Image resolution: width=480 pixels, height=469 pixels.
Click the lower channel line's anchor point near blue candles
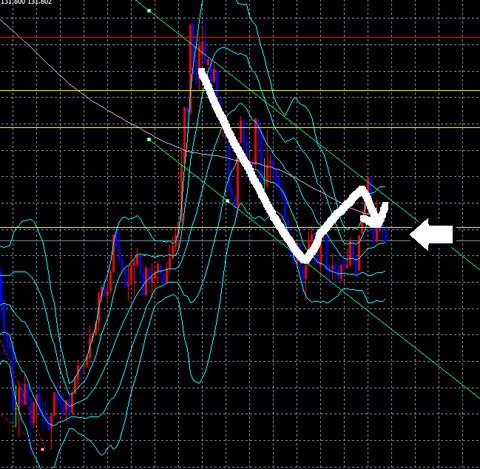[228, 201]
